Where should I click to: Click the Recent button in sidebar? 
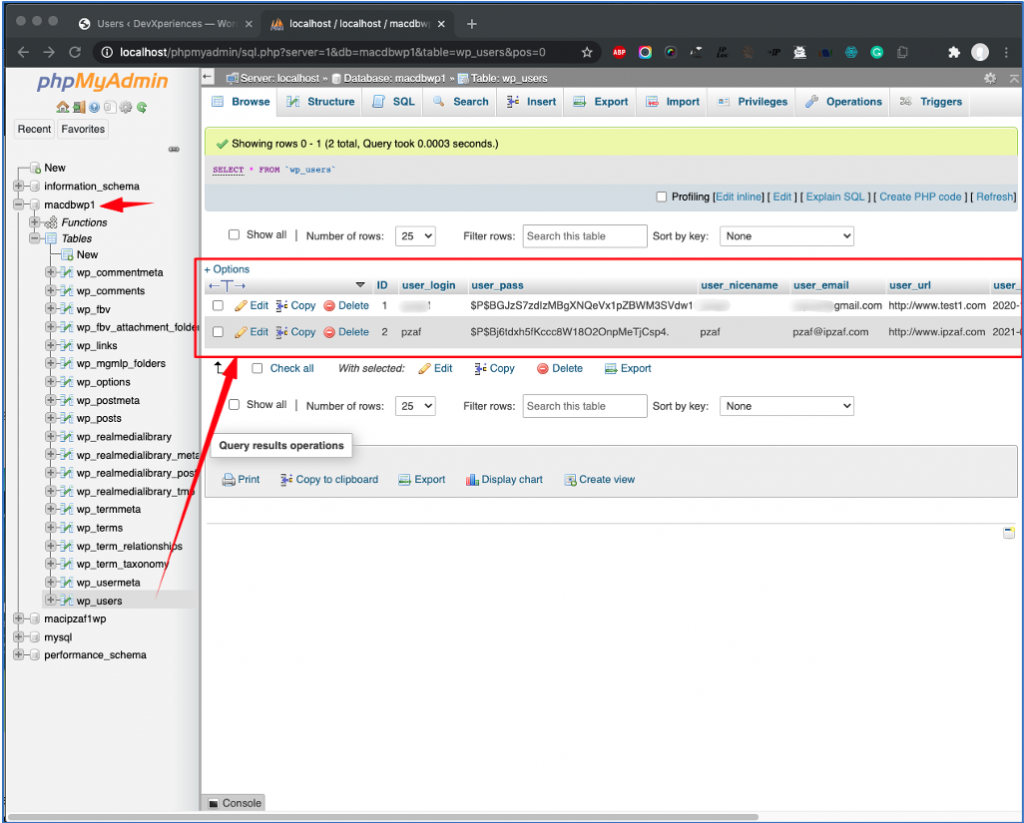[x=34, y=129]
